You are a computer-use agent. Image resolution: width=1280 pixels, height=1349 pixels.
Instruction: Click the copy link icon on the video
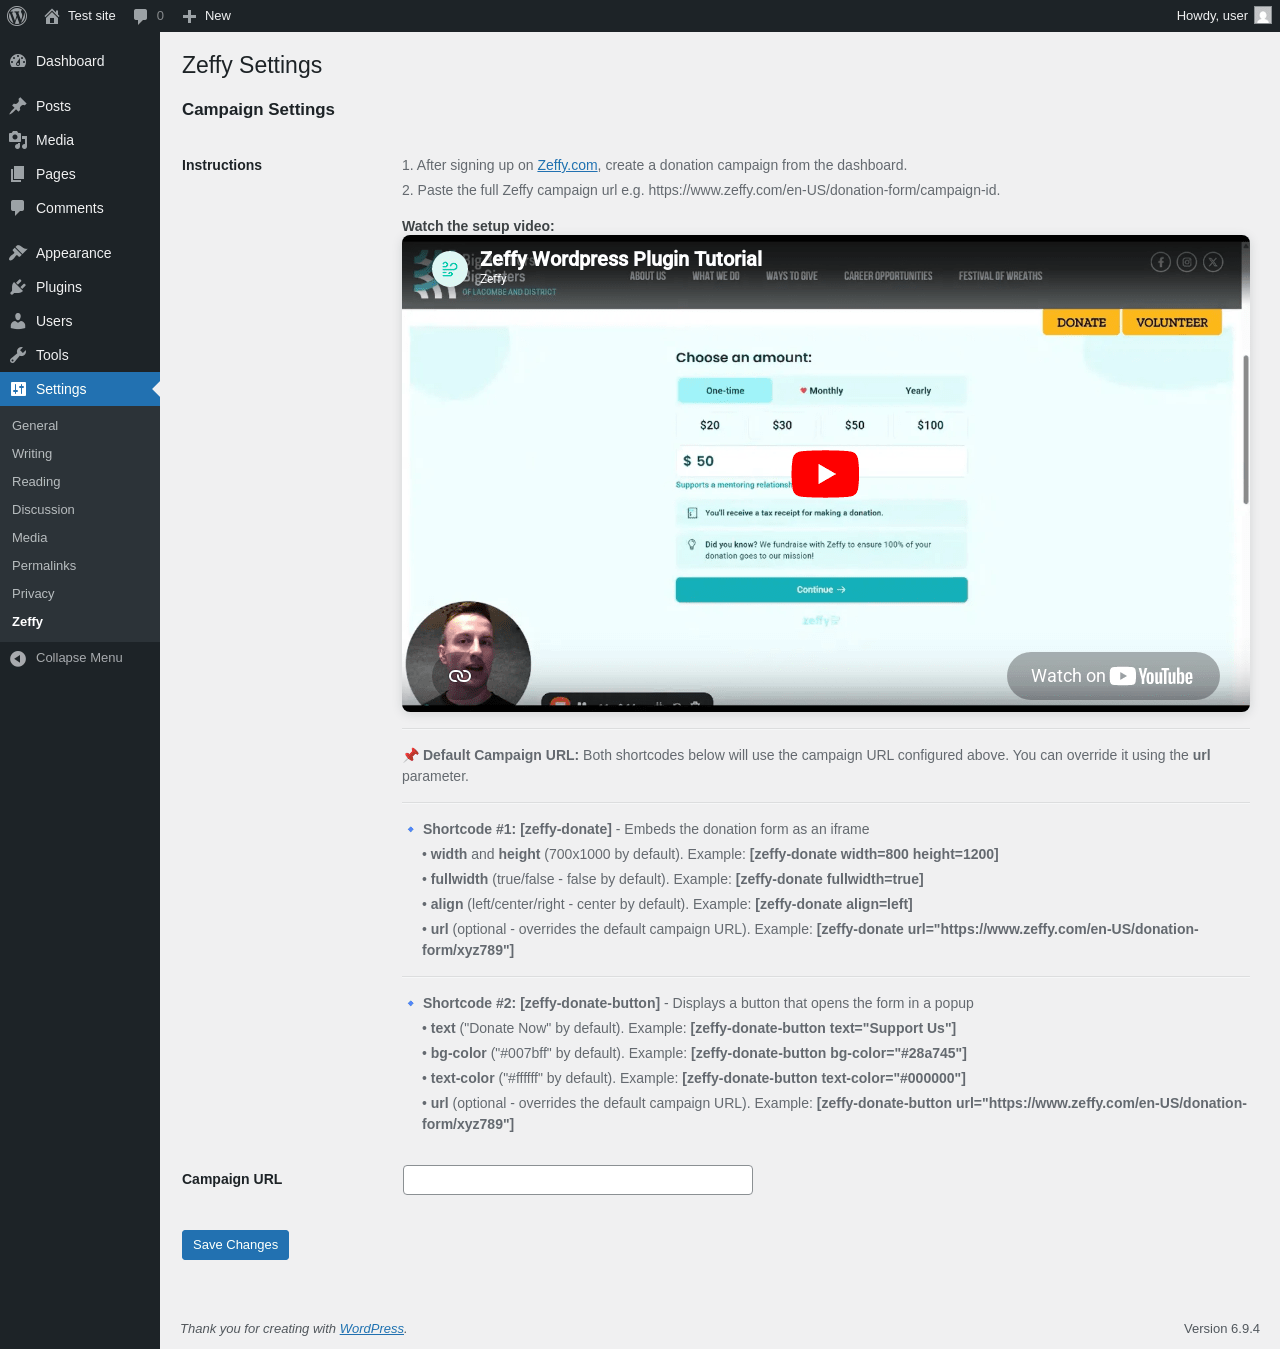click(460, 676)
